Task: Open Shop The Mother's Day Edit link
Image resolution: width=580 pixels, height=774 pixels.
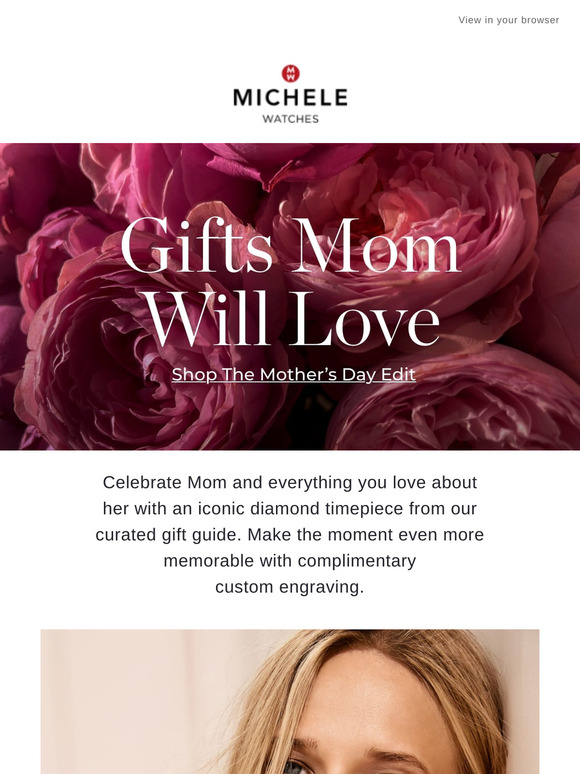Action: 294,374
